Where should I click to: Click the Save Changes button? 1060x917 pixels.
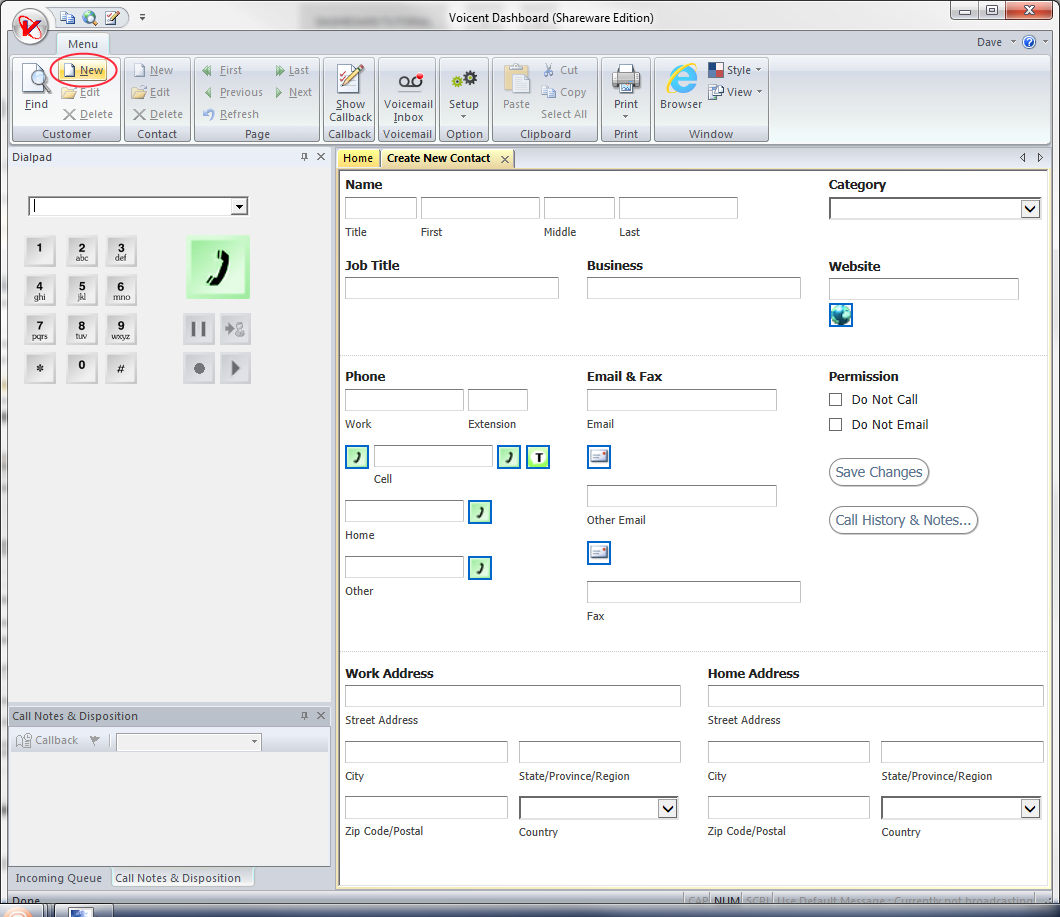click(879, 472)
